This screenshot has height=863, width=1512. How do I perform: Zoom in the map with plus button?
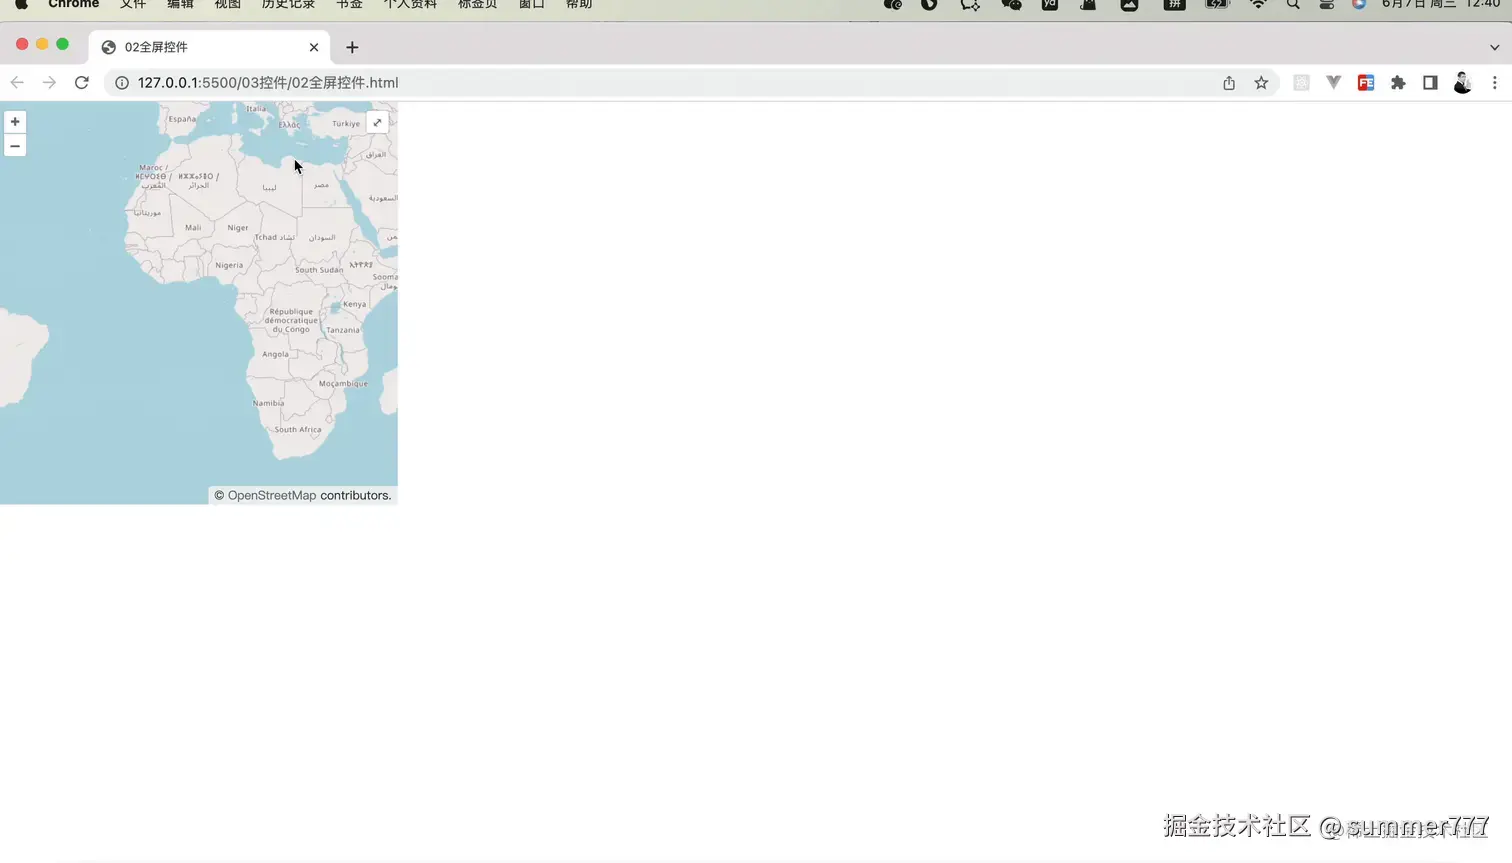(x=15, y=122)
